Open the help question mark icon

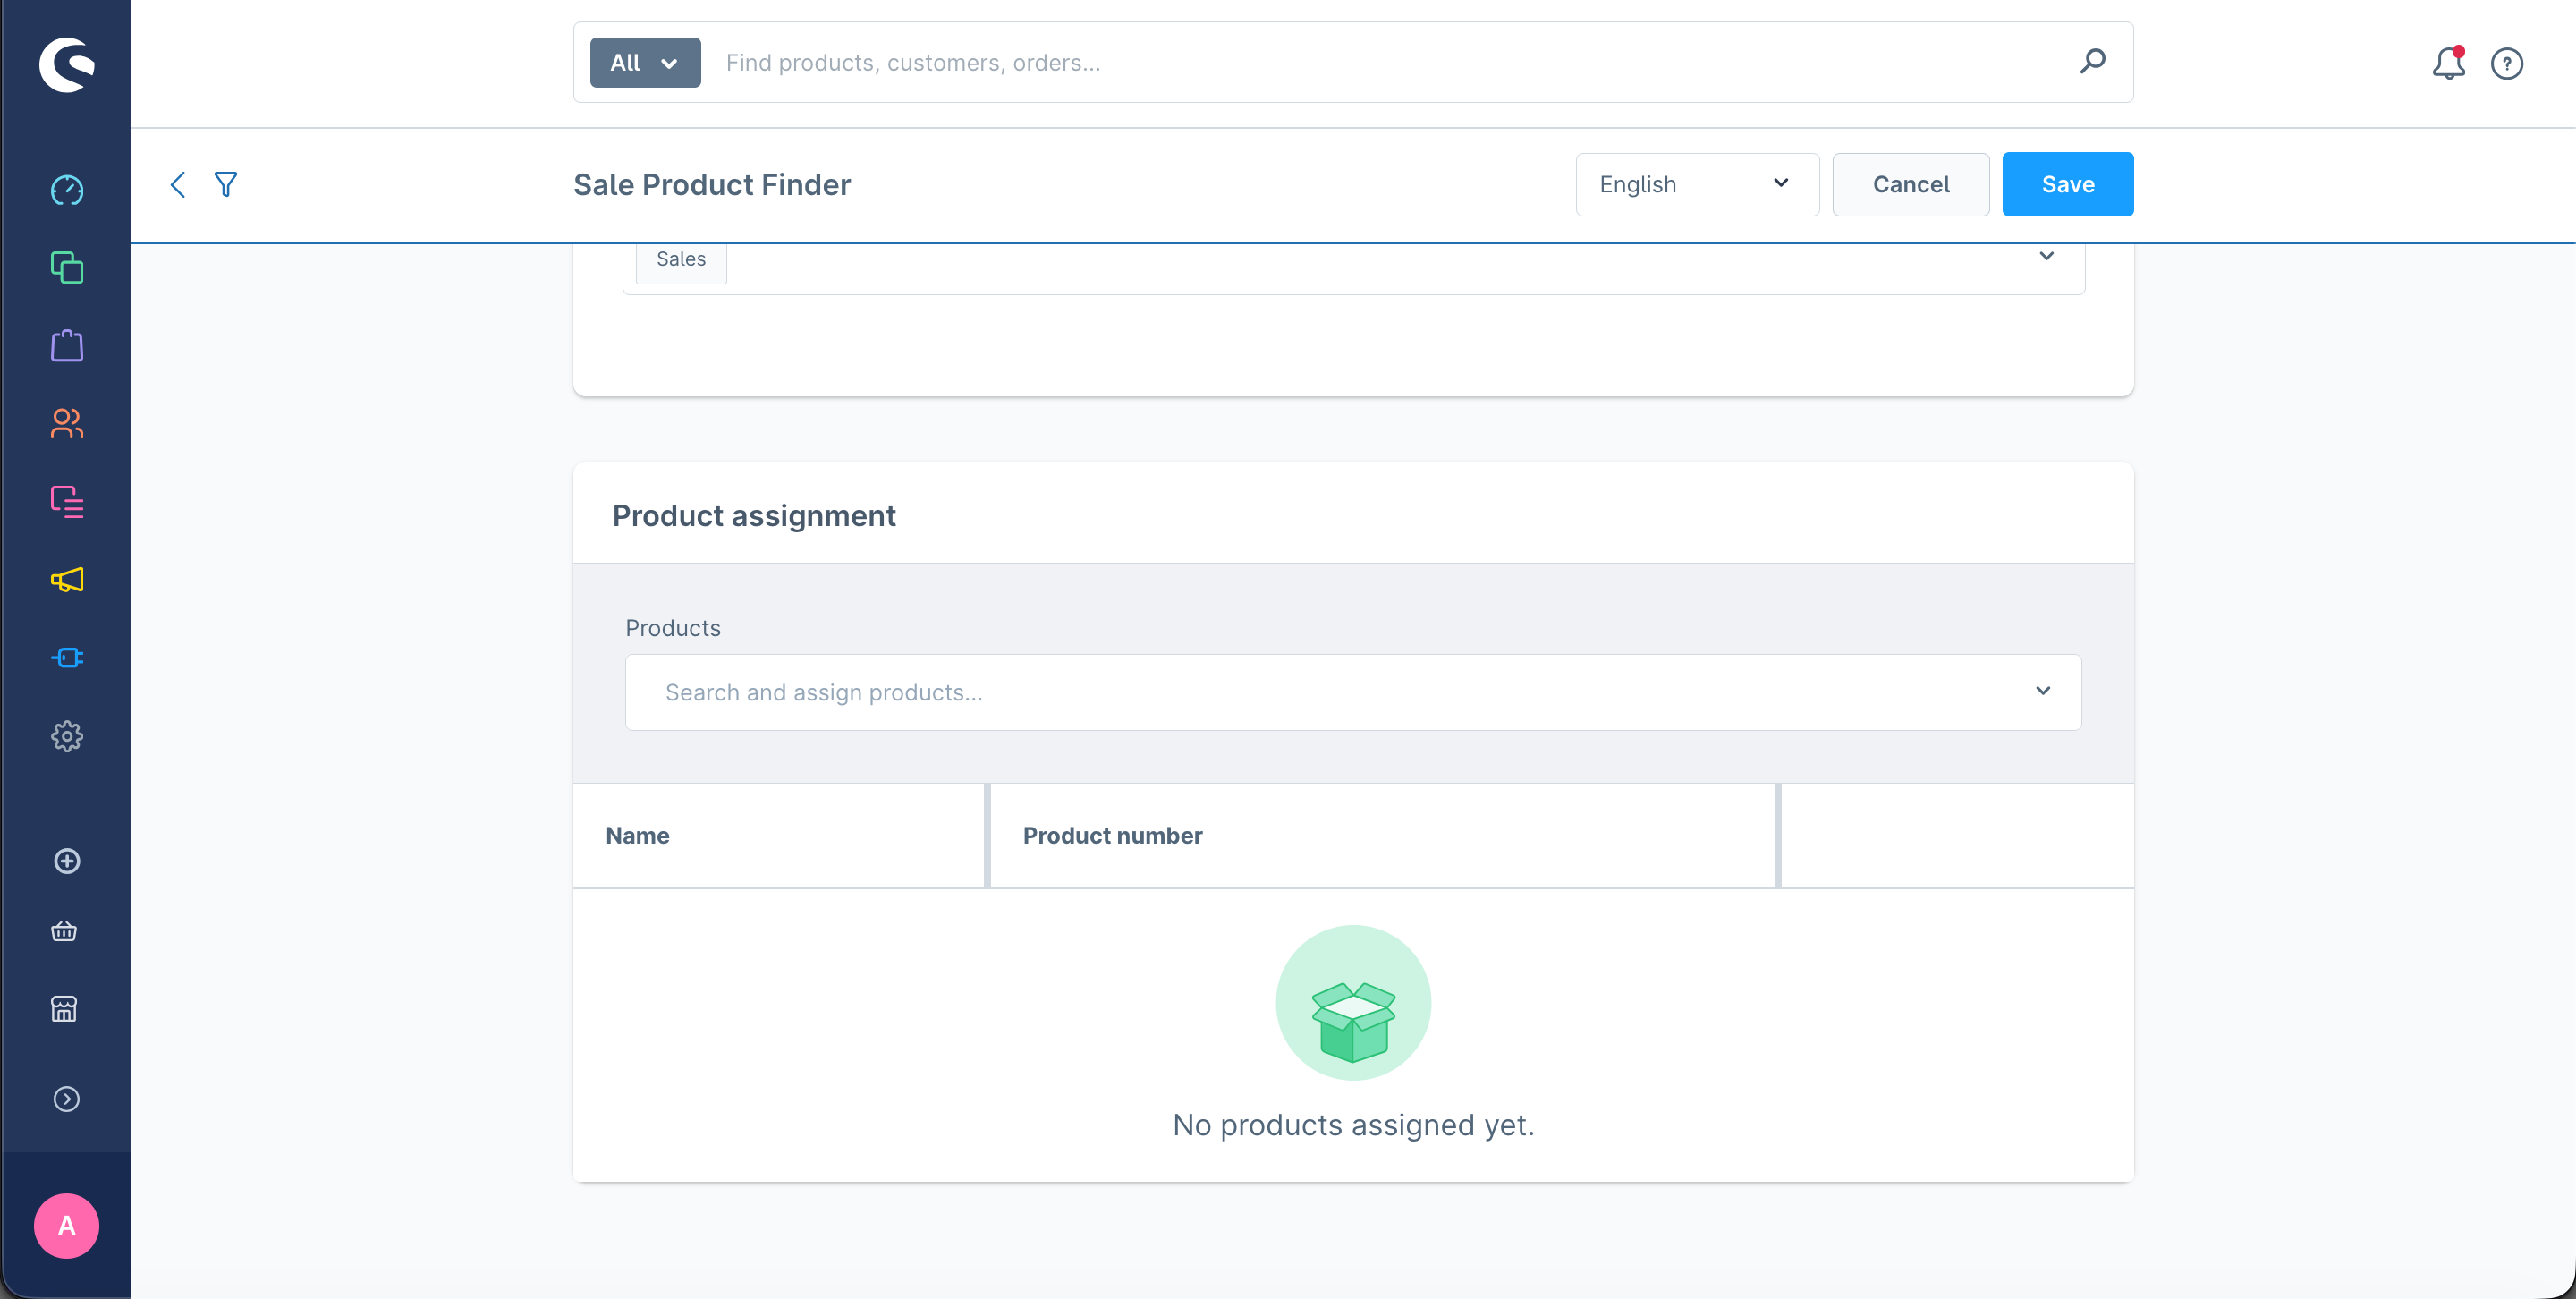2506,64
